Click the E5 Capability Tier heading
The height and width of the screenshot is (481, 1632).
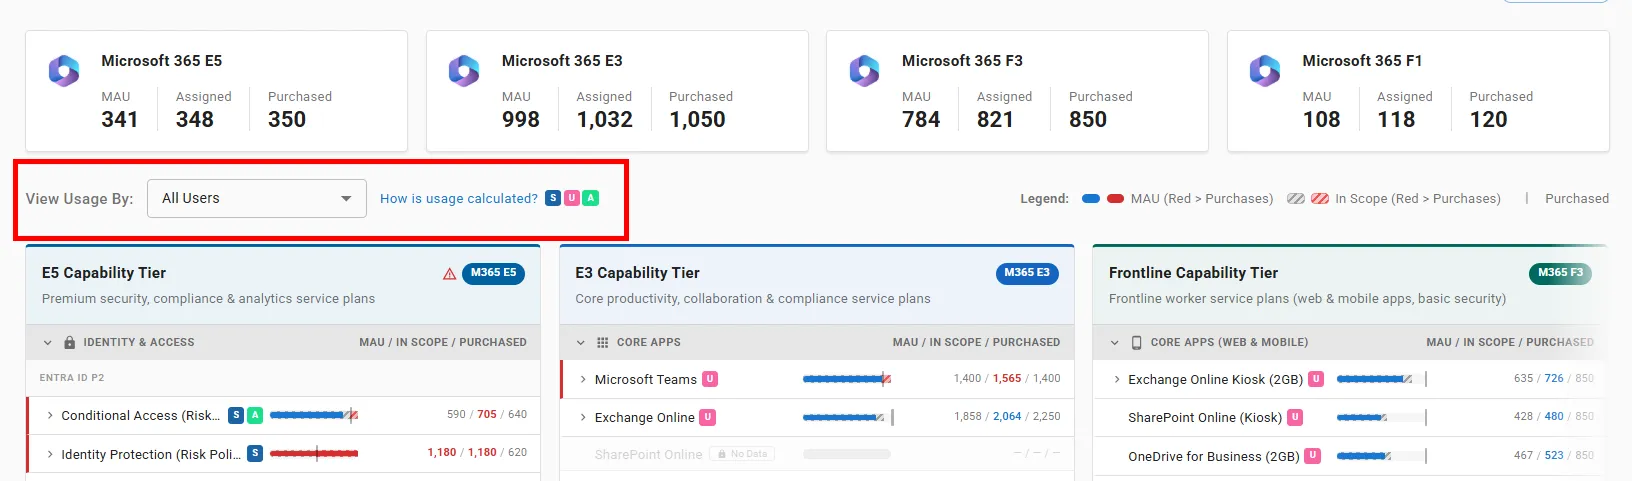[x=104, y=273]
